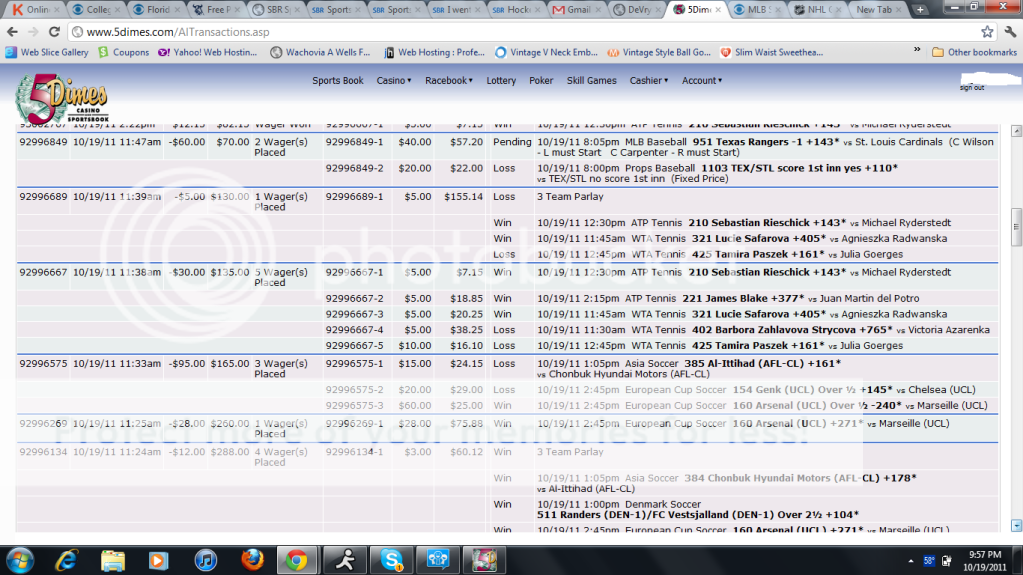Expand the Racebook dropdown menu
This screenshot has height=575, width=1023.
click(x=449, y=81)
